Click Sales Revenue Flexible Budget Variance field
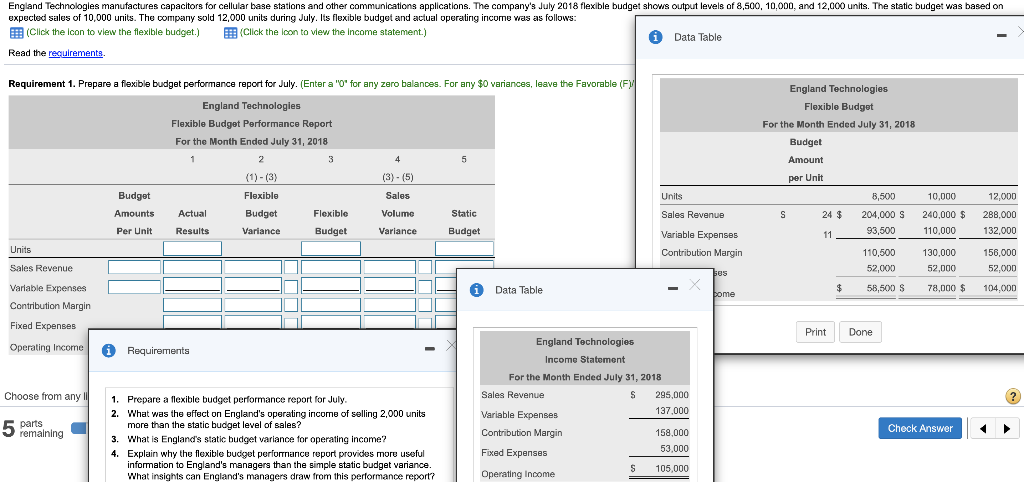1024x483 pixels. [x=252, y=267]
